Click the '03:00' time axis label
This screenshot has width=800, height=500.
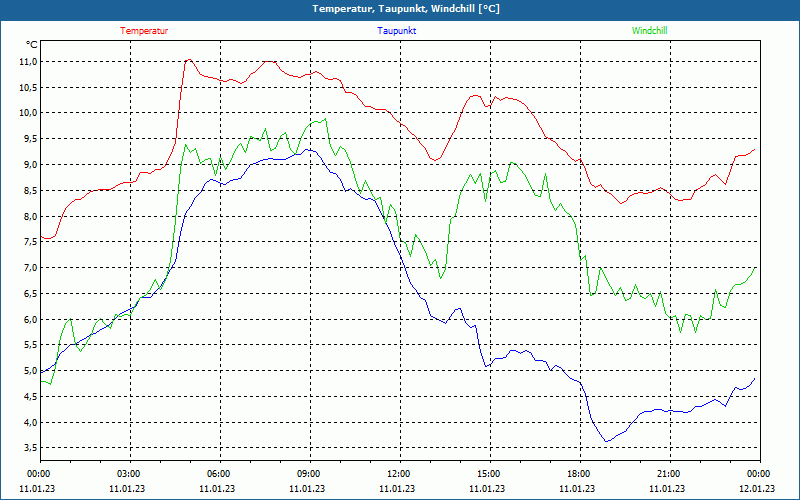(x=129, y=474)
